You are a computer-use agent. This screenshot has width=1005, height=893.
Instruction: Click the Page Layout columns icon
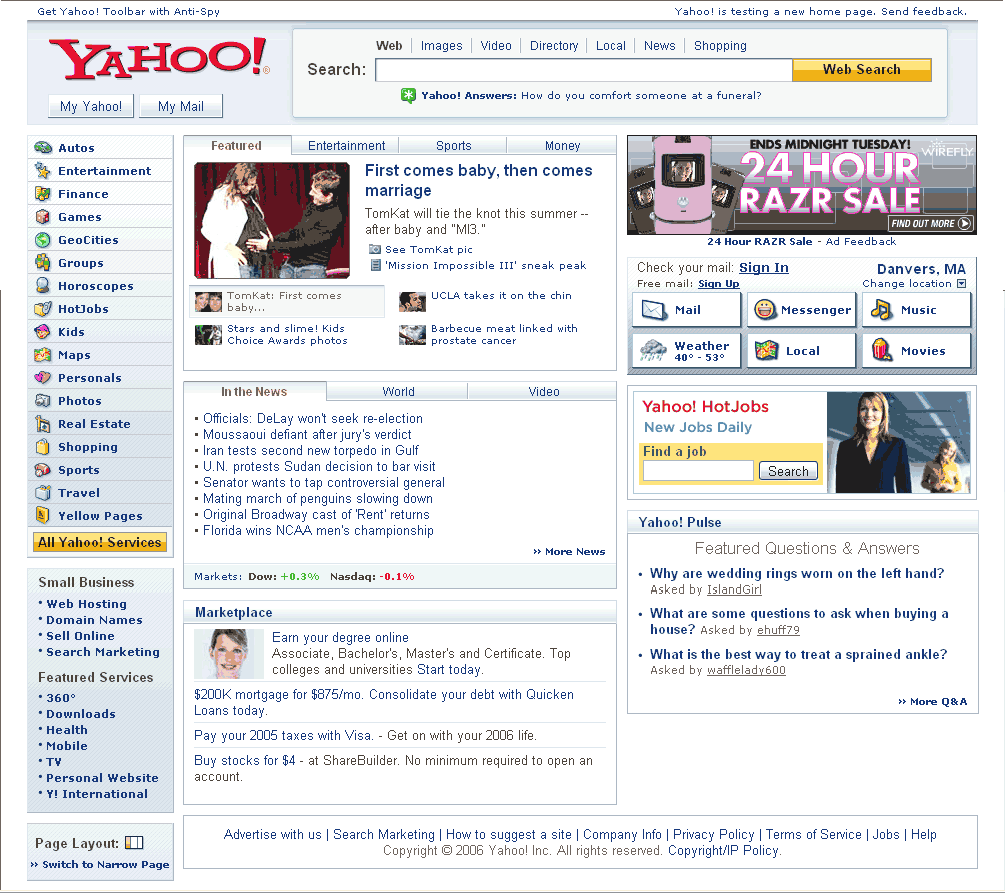[x=134, y=843]
